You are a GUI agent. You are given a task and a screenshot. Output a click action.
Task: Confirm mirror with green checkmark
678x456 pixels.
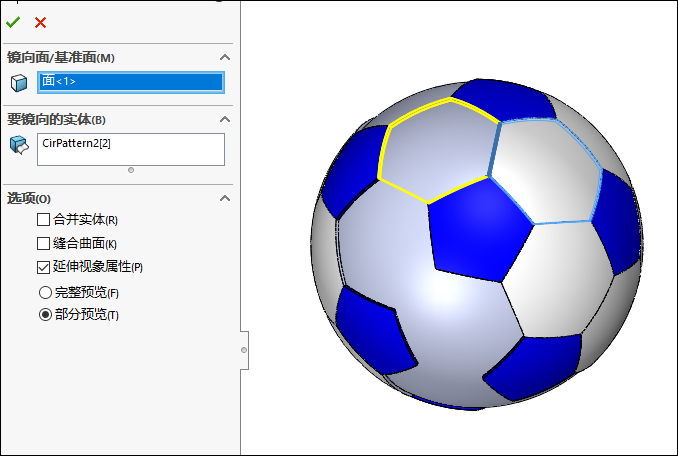(x=13, y=22)
